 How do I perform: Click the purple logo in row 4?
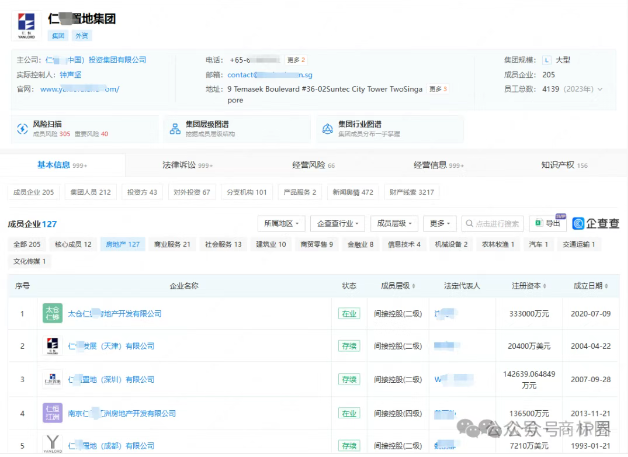tap(53, 412)
